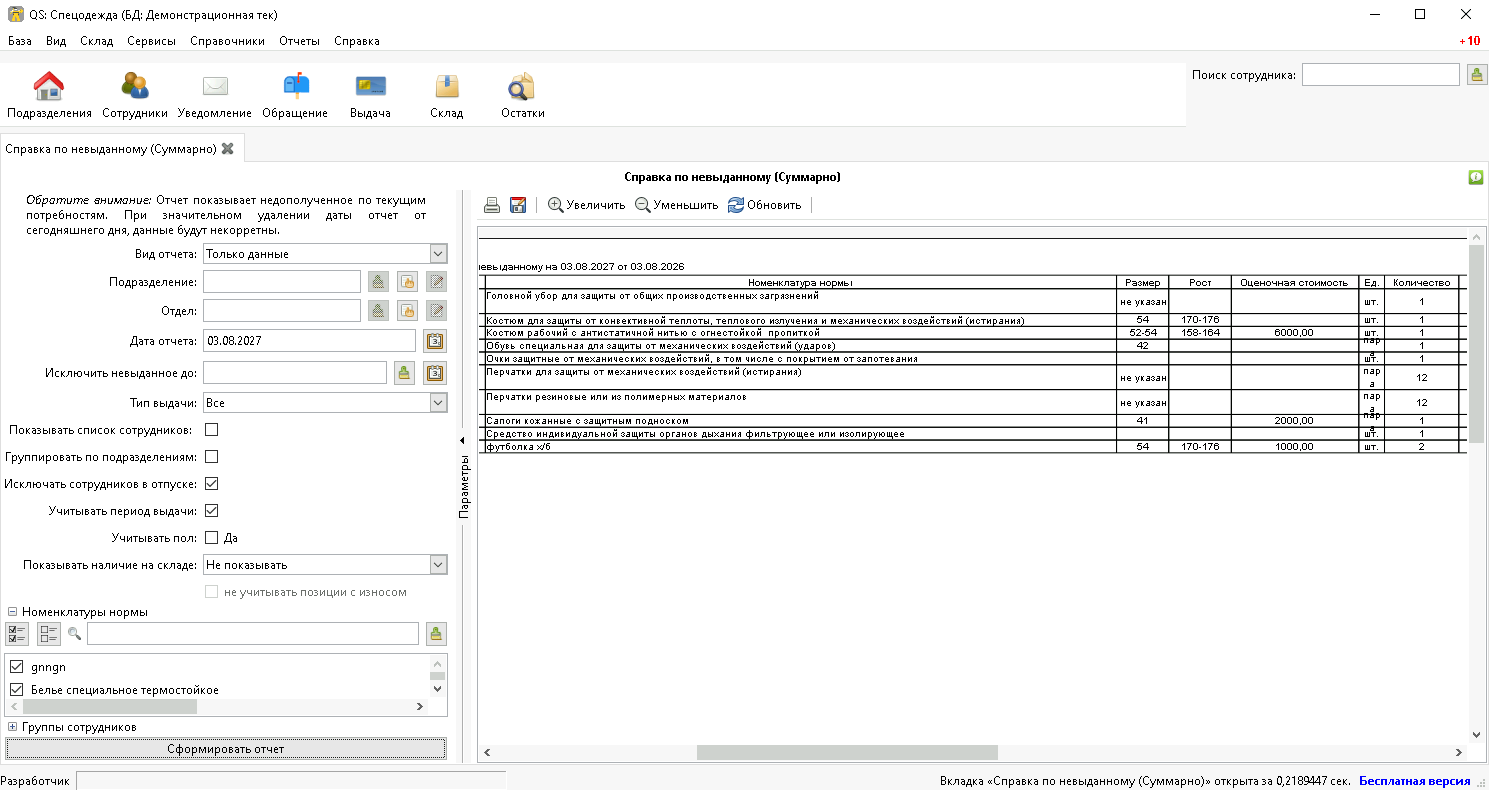
Task: Zoom out with Уменьшить
Action: click(677, 205)
